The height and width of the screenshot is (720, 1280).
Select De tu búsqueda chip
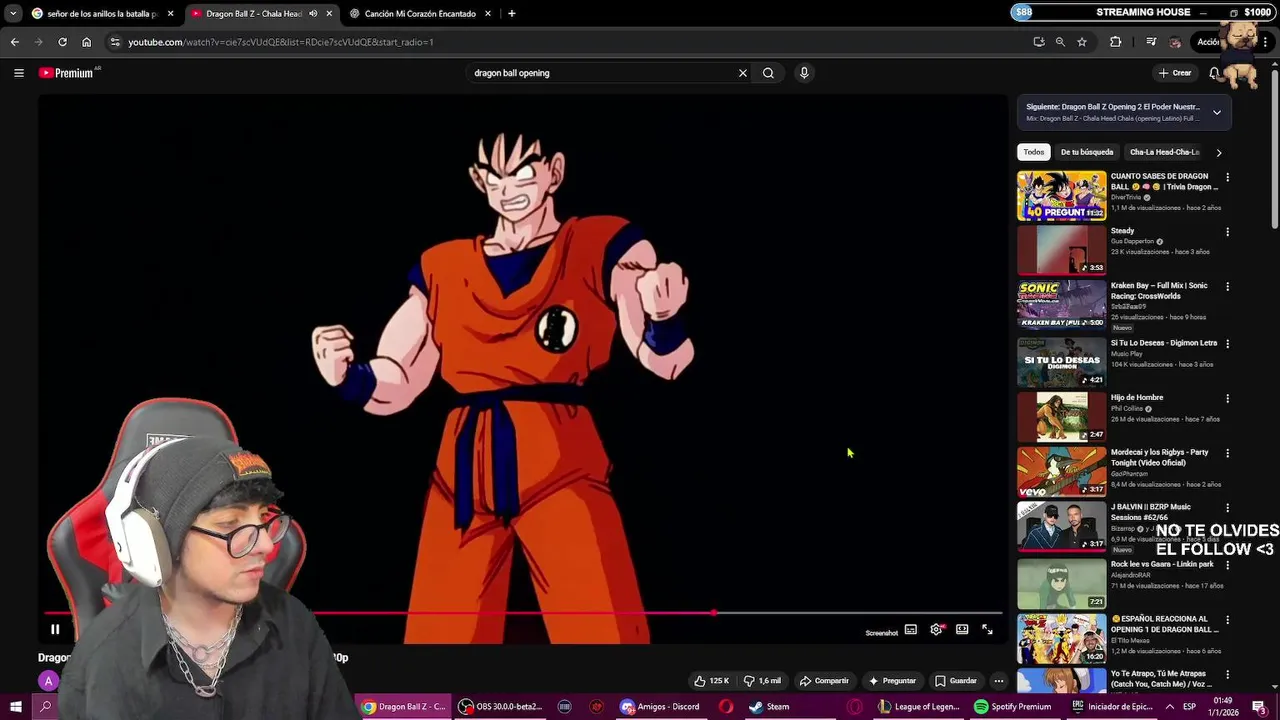tap(1087, 152)
